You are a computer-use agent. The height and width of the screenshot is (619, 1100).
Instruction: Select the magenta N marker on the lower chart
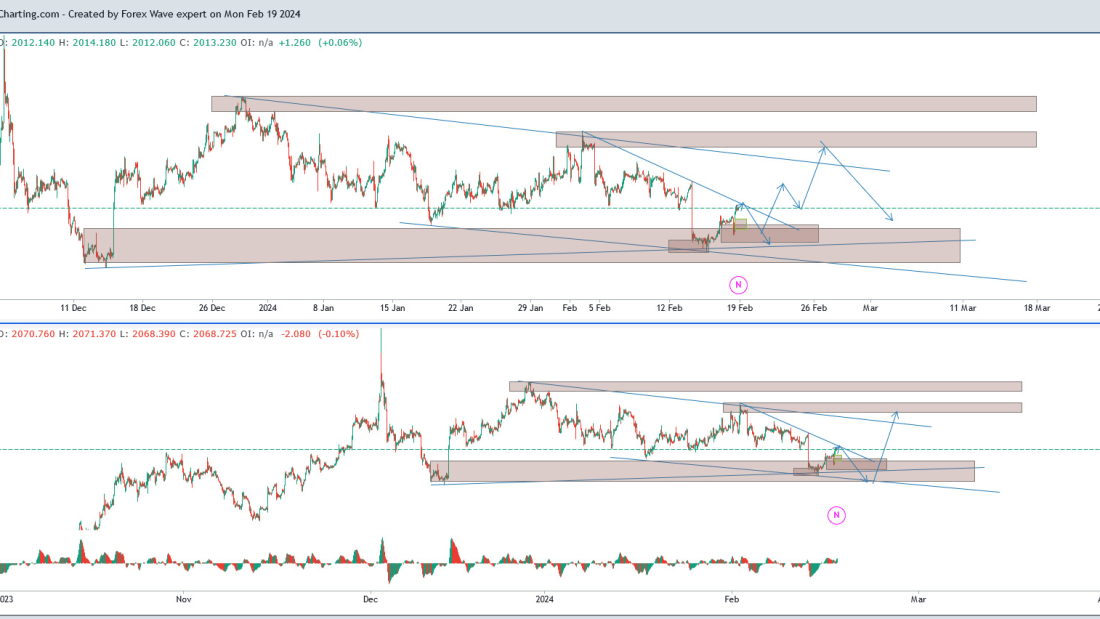point(836,514)
